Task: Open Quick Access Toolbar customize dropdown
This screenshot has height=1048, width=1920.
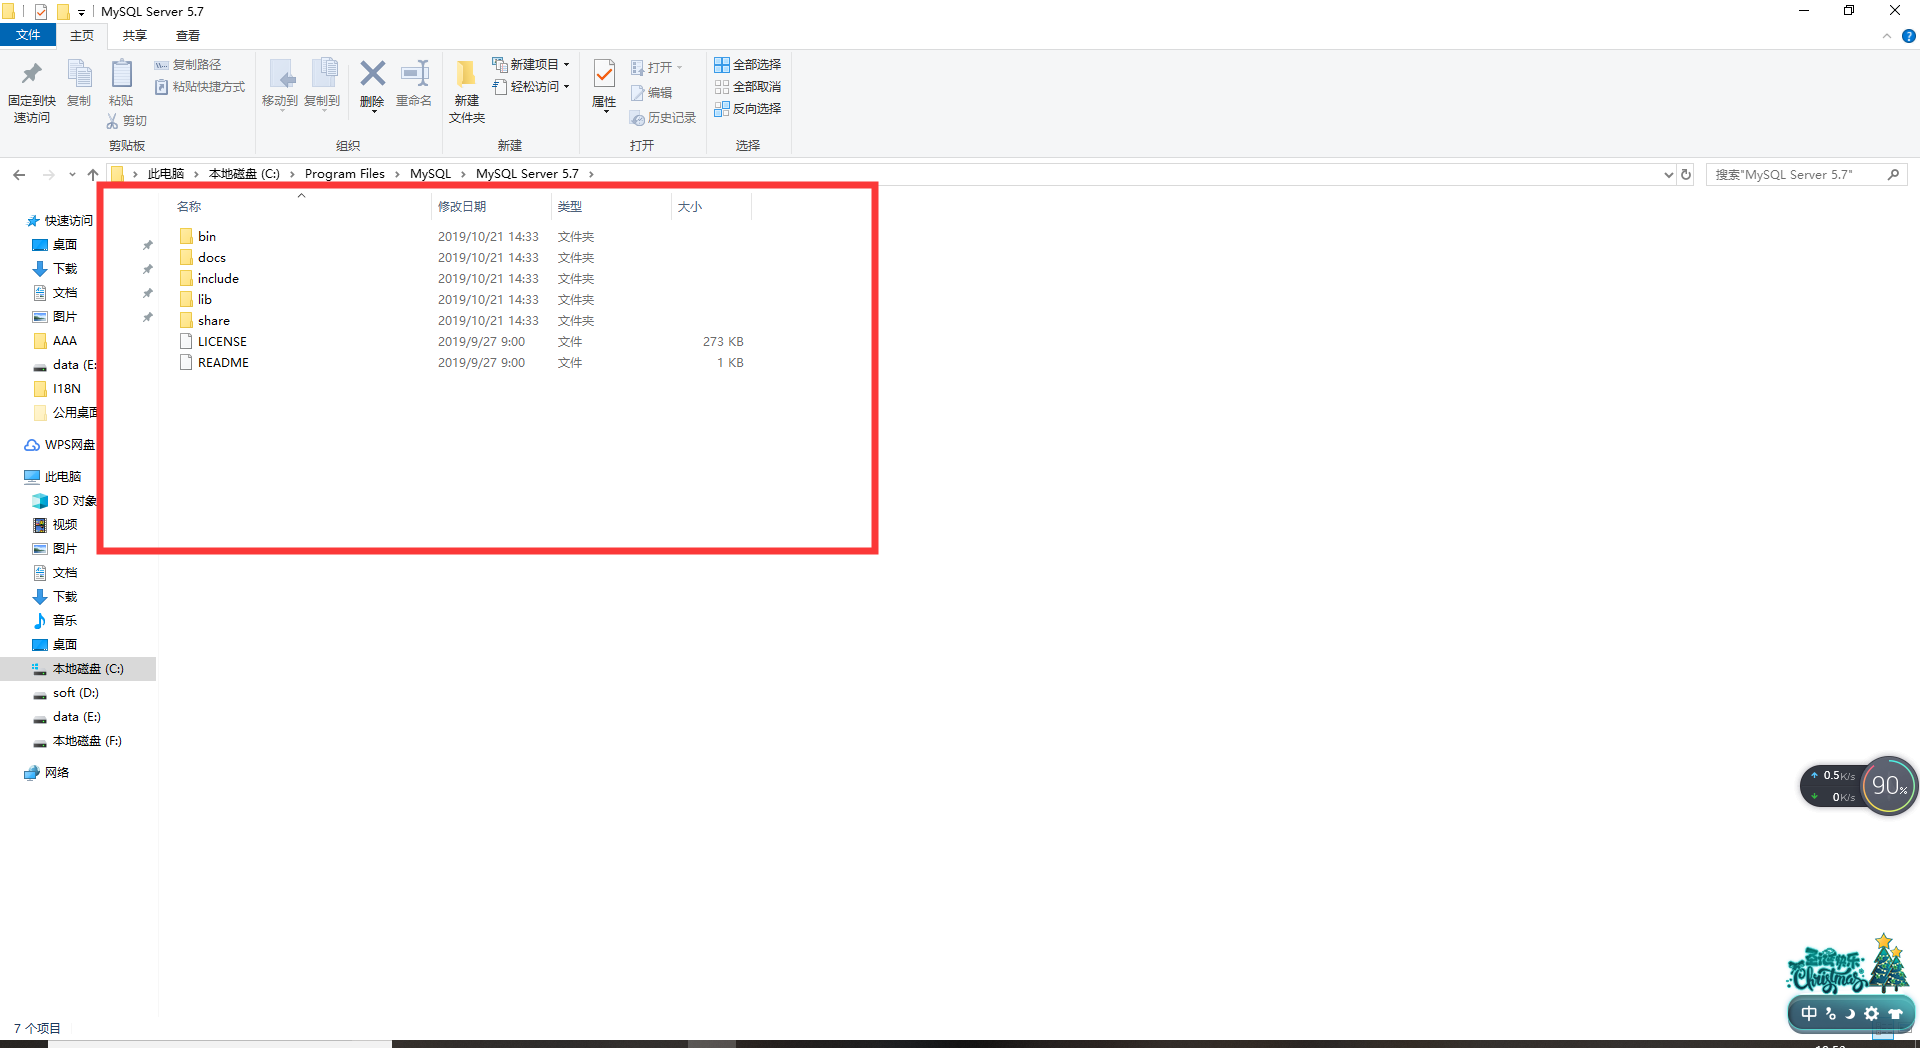Action: click(x=81, y=13)
